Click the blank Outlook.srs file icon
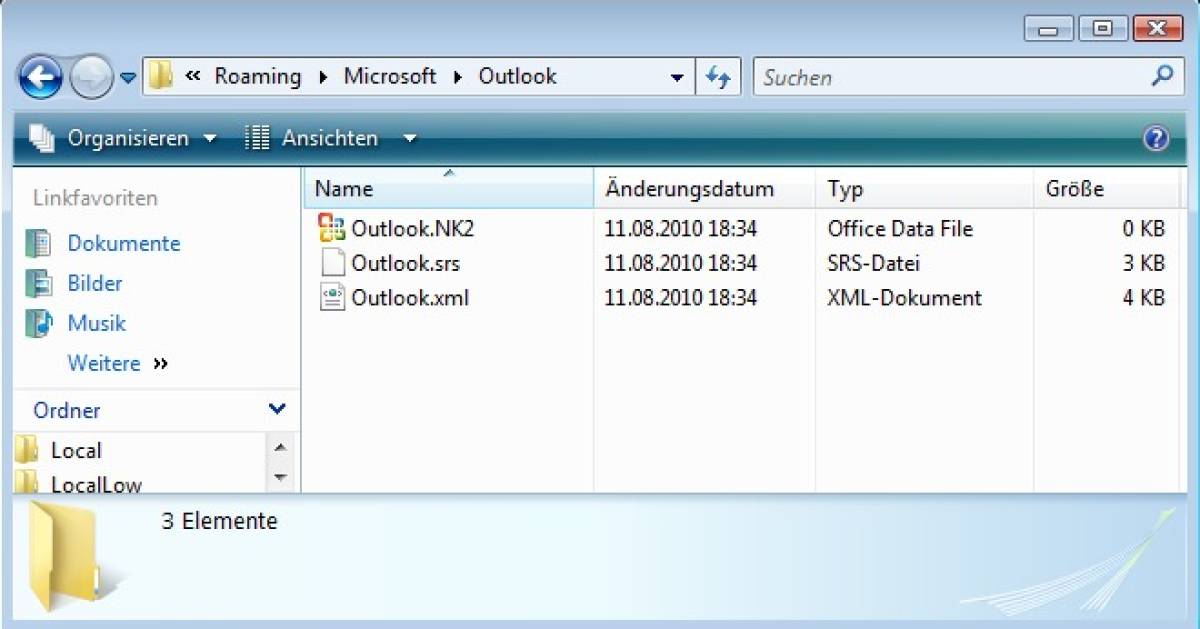 point(332,263)
